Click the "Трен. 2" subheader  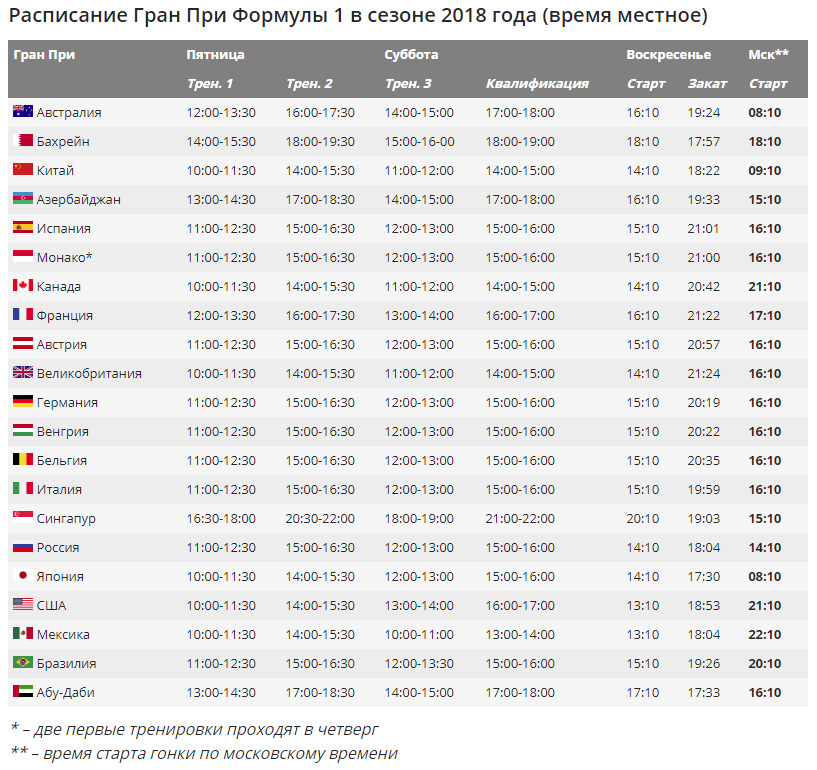pos(309,84)
